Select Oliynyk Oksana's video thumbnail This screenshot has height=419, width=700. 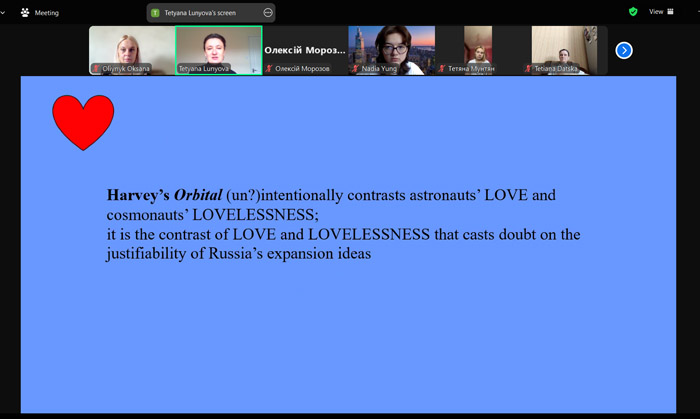132,48
